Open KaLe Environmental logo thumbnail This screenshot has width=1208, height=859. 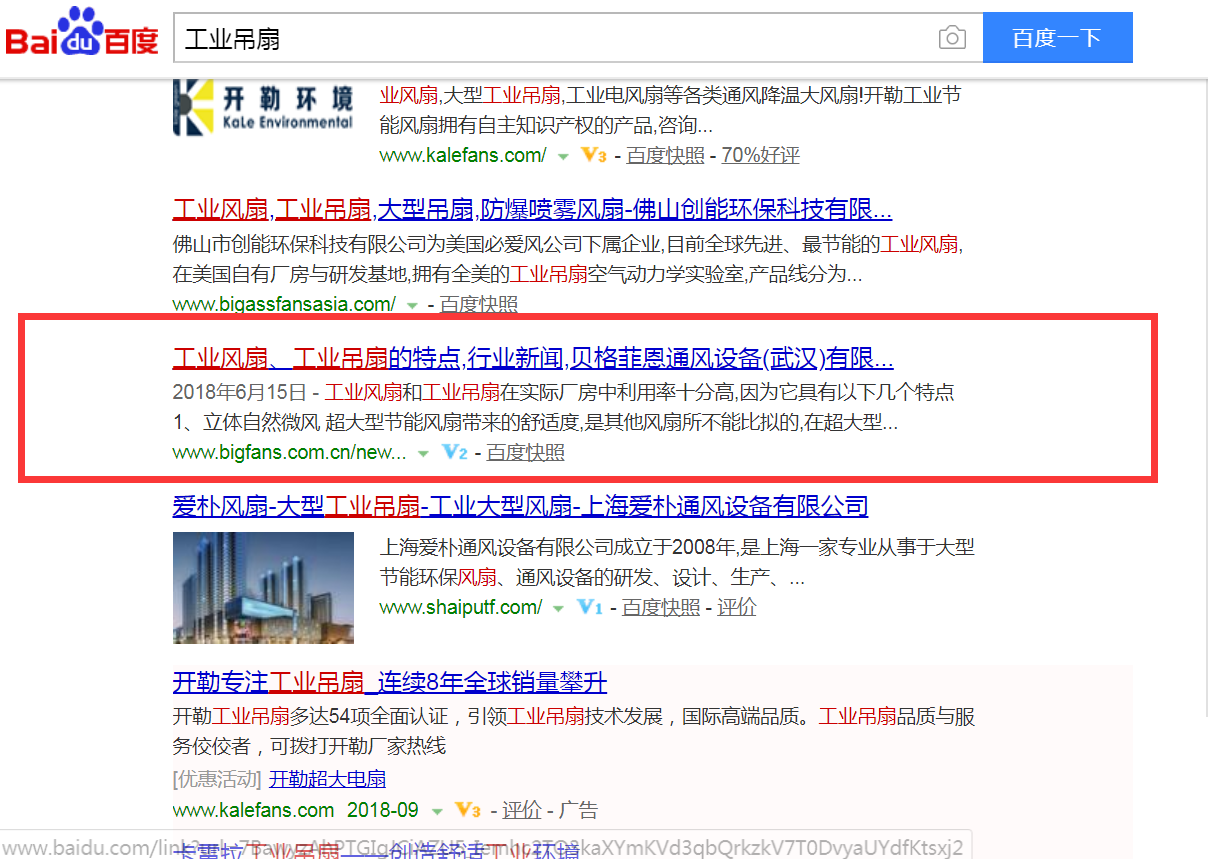tap(264, 108)
